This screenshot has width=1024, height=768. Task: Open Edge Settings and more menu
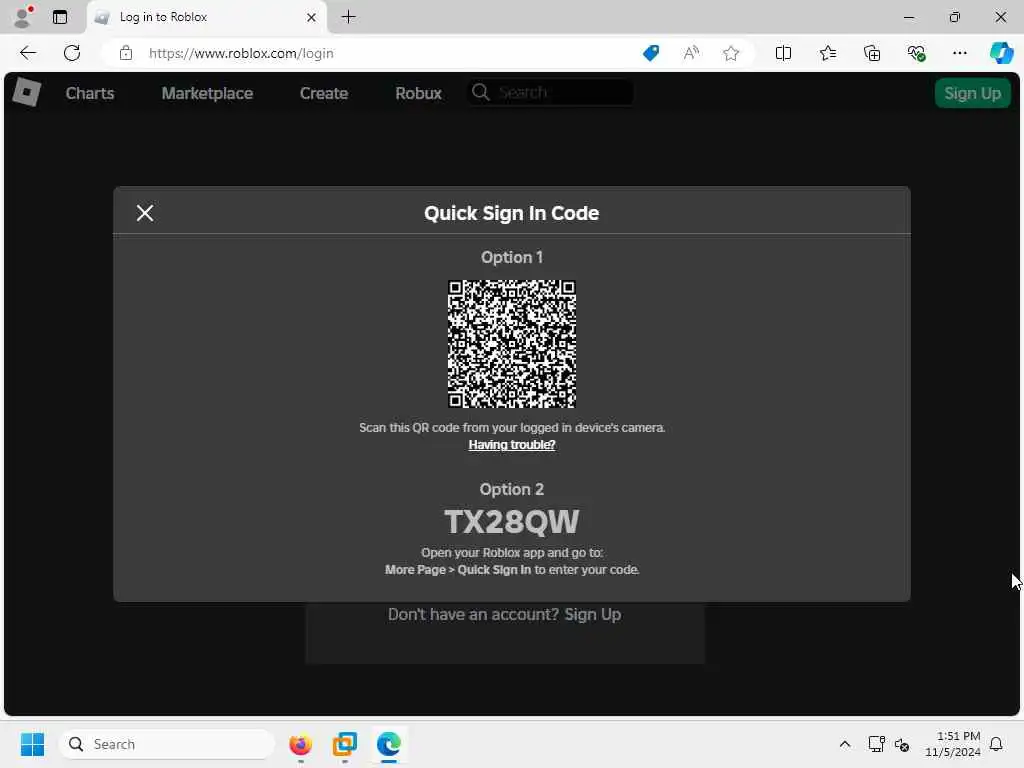959,53
